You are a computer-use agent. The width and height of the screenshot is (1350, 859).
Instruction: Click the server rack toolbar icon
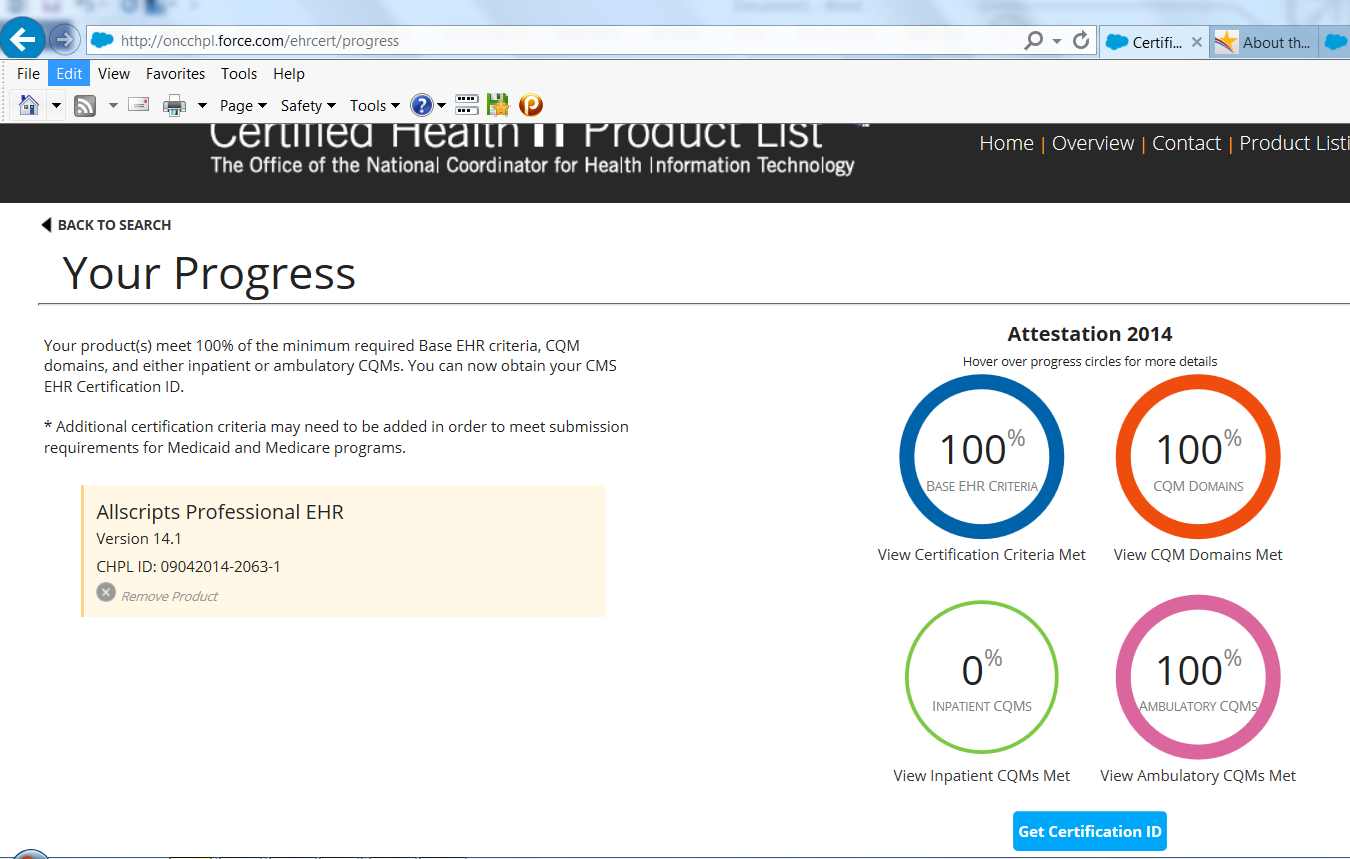click(467, 105)
